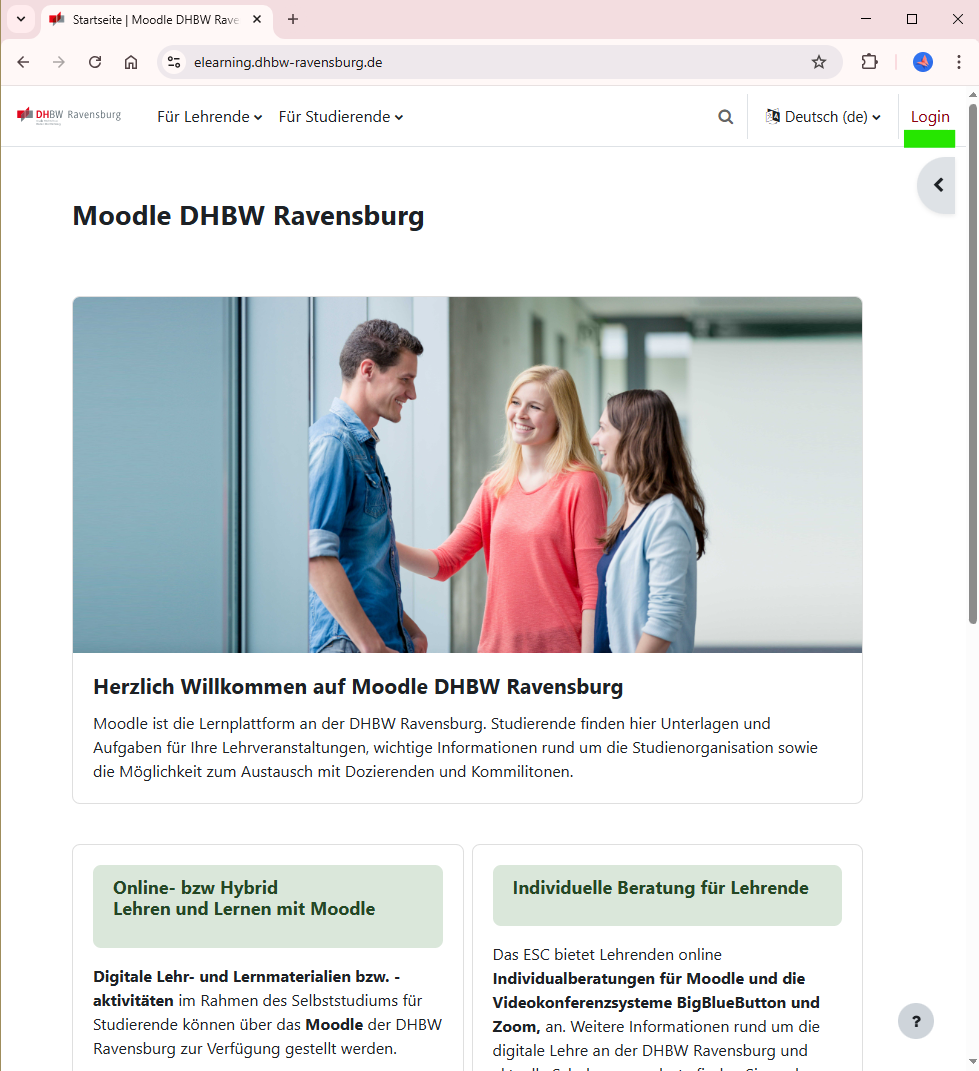Click the Online- bzw Hybrid Lehren heading
The image size is (979, 1071).
click(244, 898)
